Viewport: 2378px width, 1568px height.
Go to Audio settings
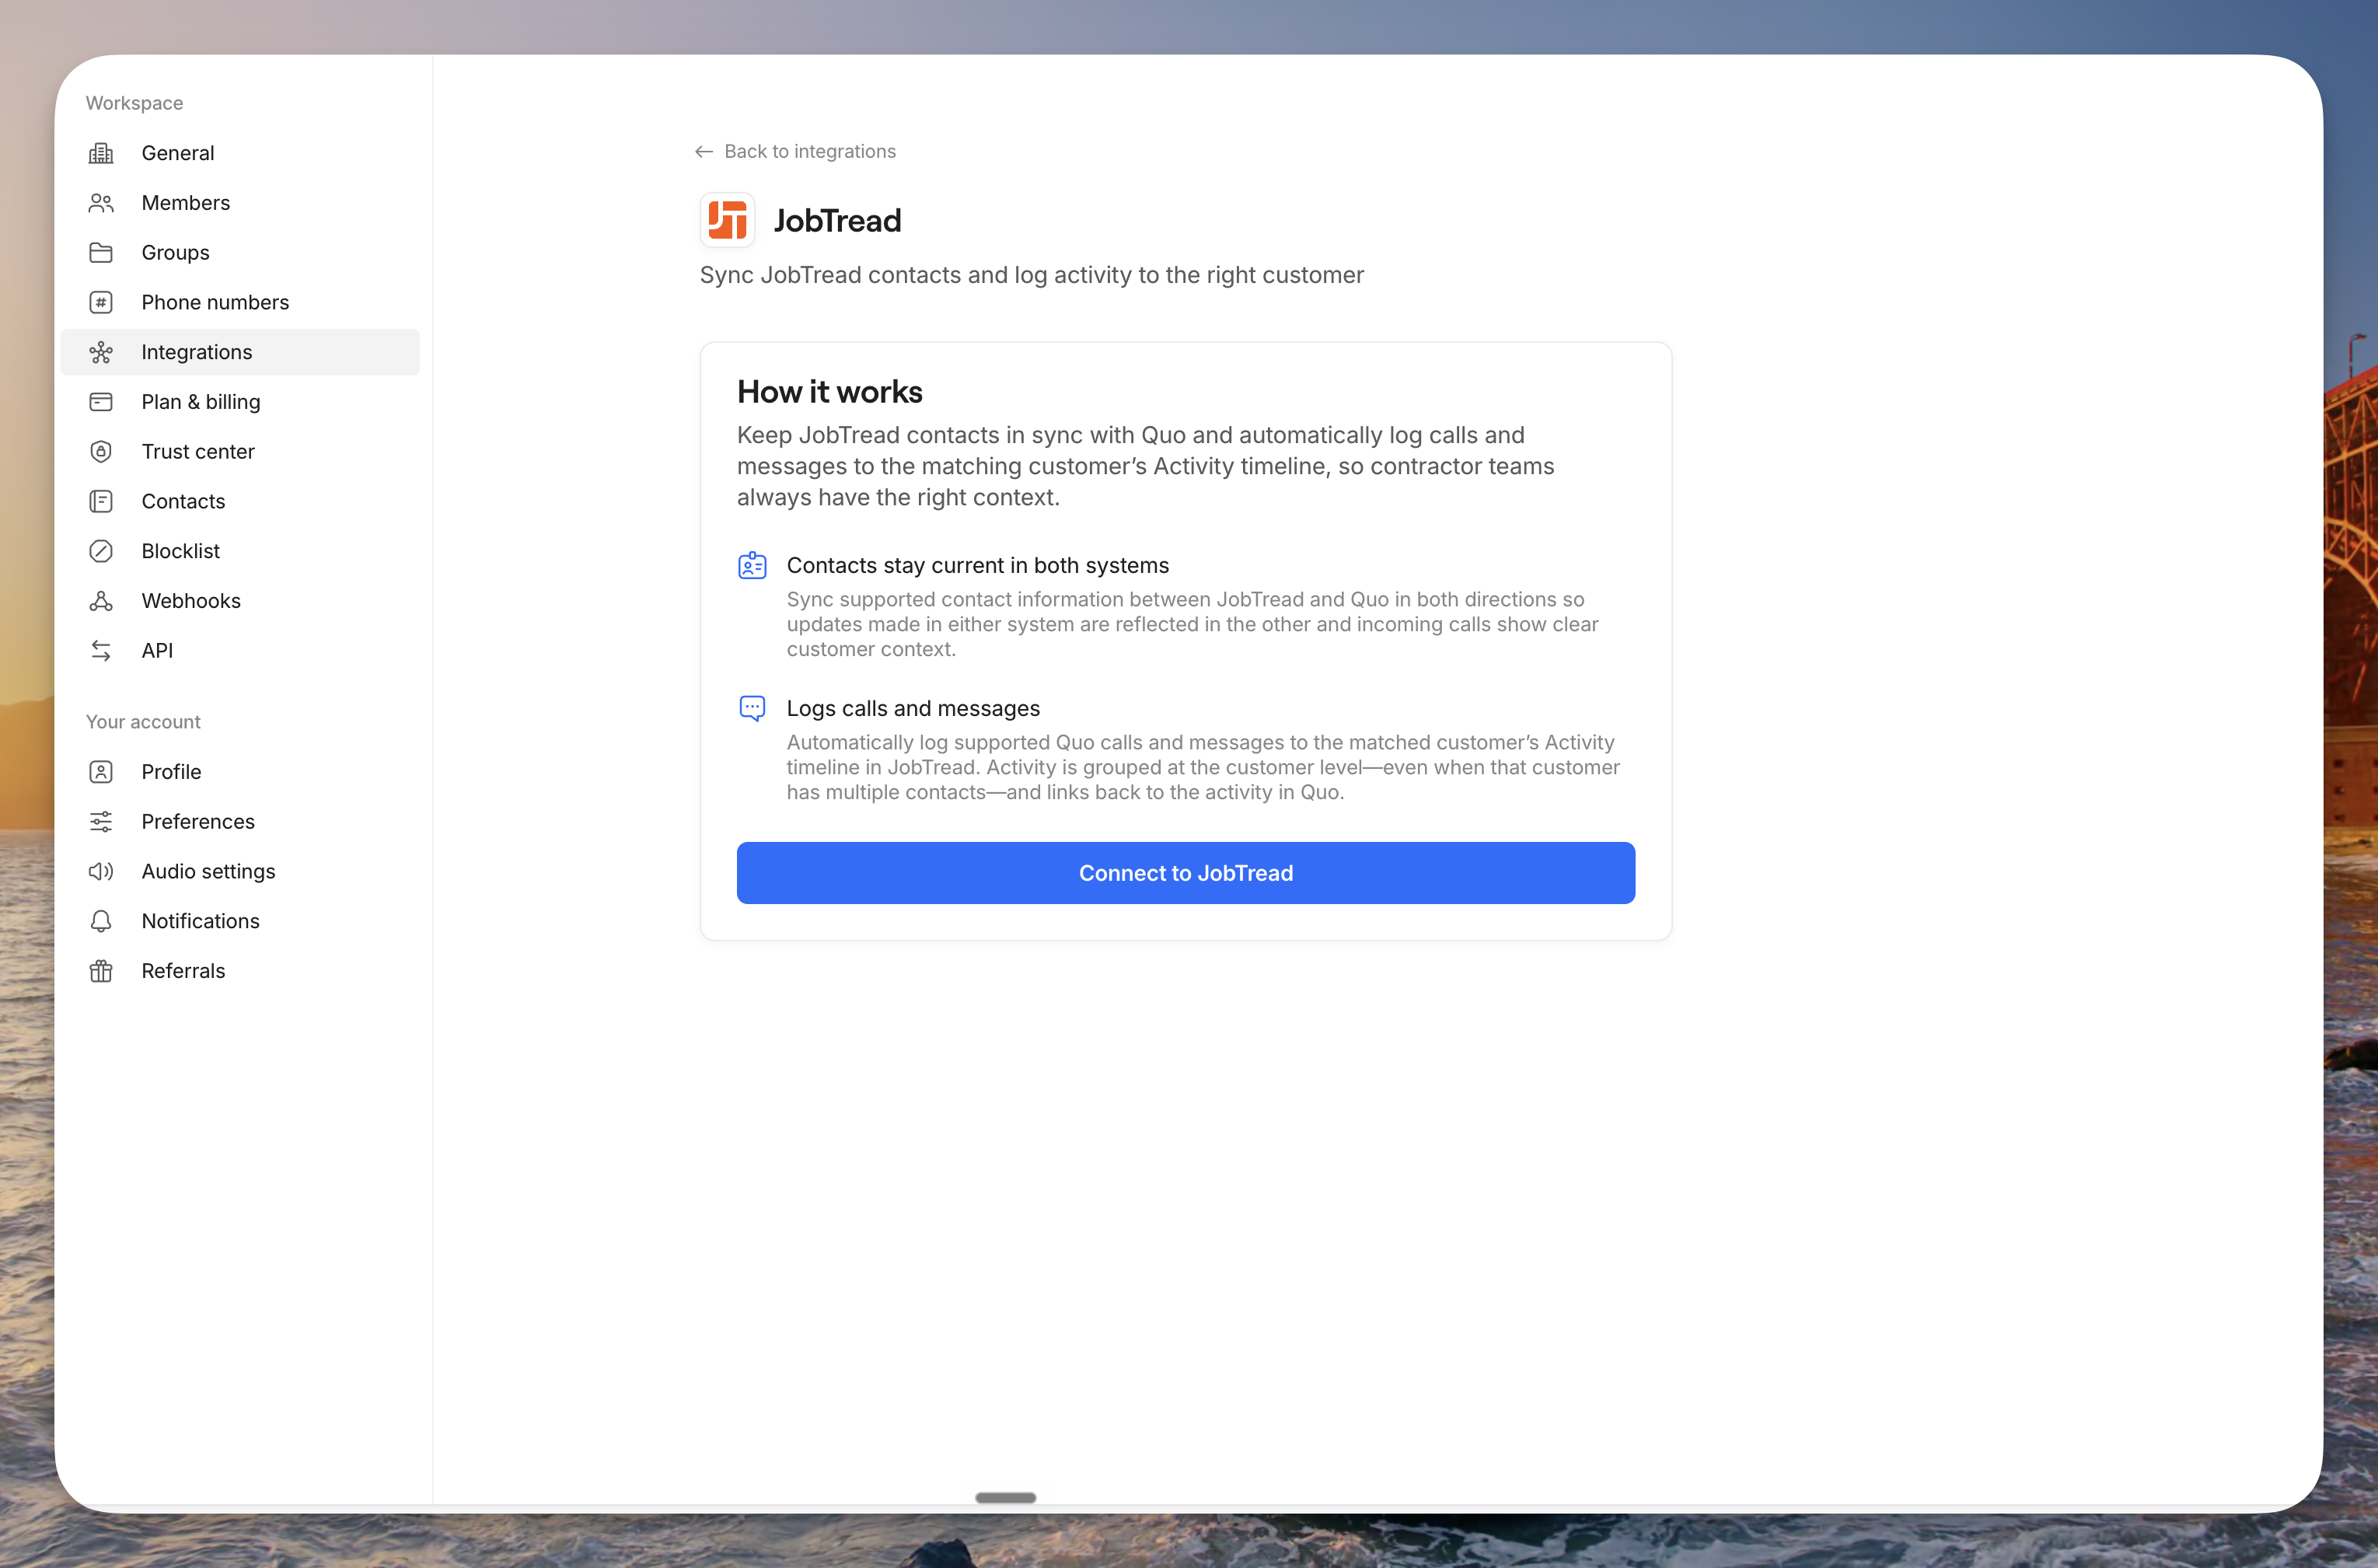click(x=240, y=872)
